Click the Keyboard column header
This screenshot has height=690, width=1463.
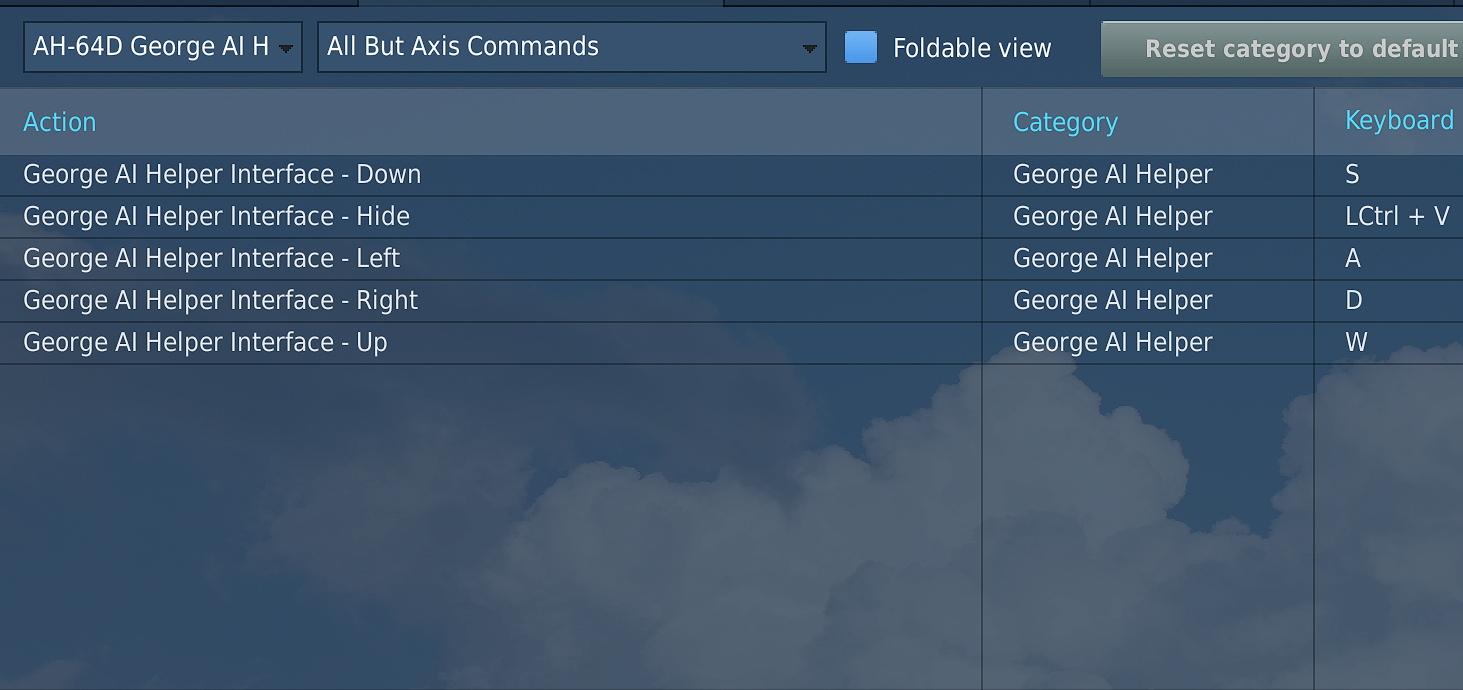tap(1399, 120)
